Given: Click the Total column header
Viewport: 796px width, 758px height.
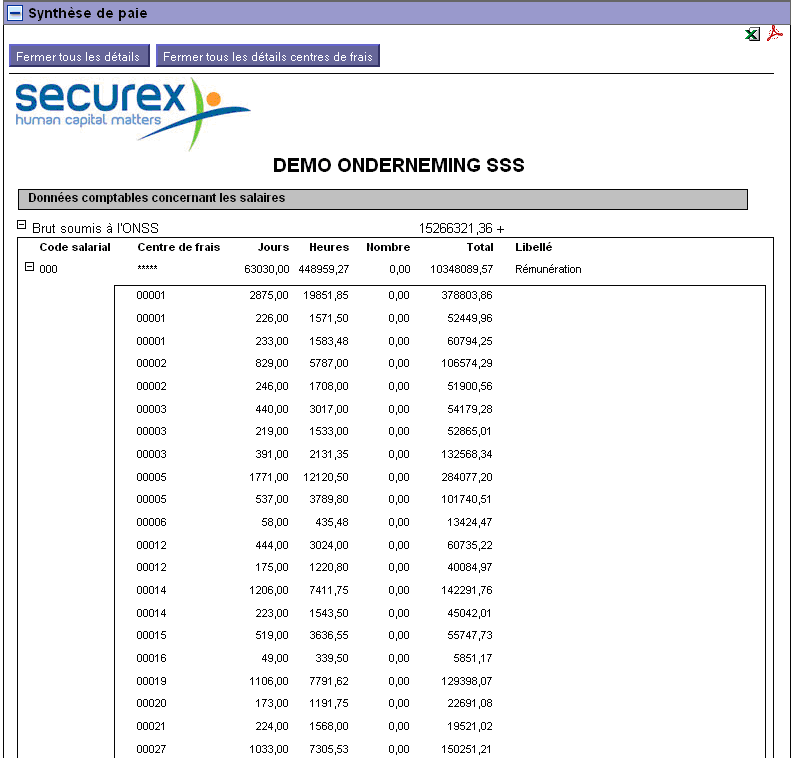Looking at the screenshot, I should (480, 247).
